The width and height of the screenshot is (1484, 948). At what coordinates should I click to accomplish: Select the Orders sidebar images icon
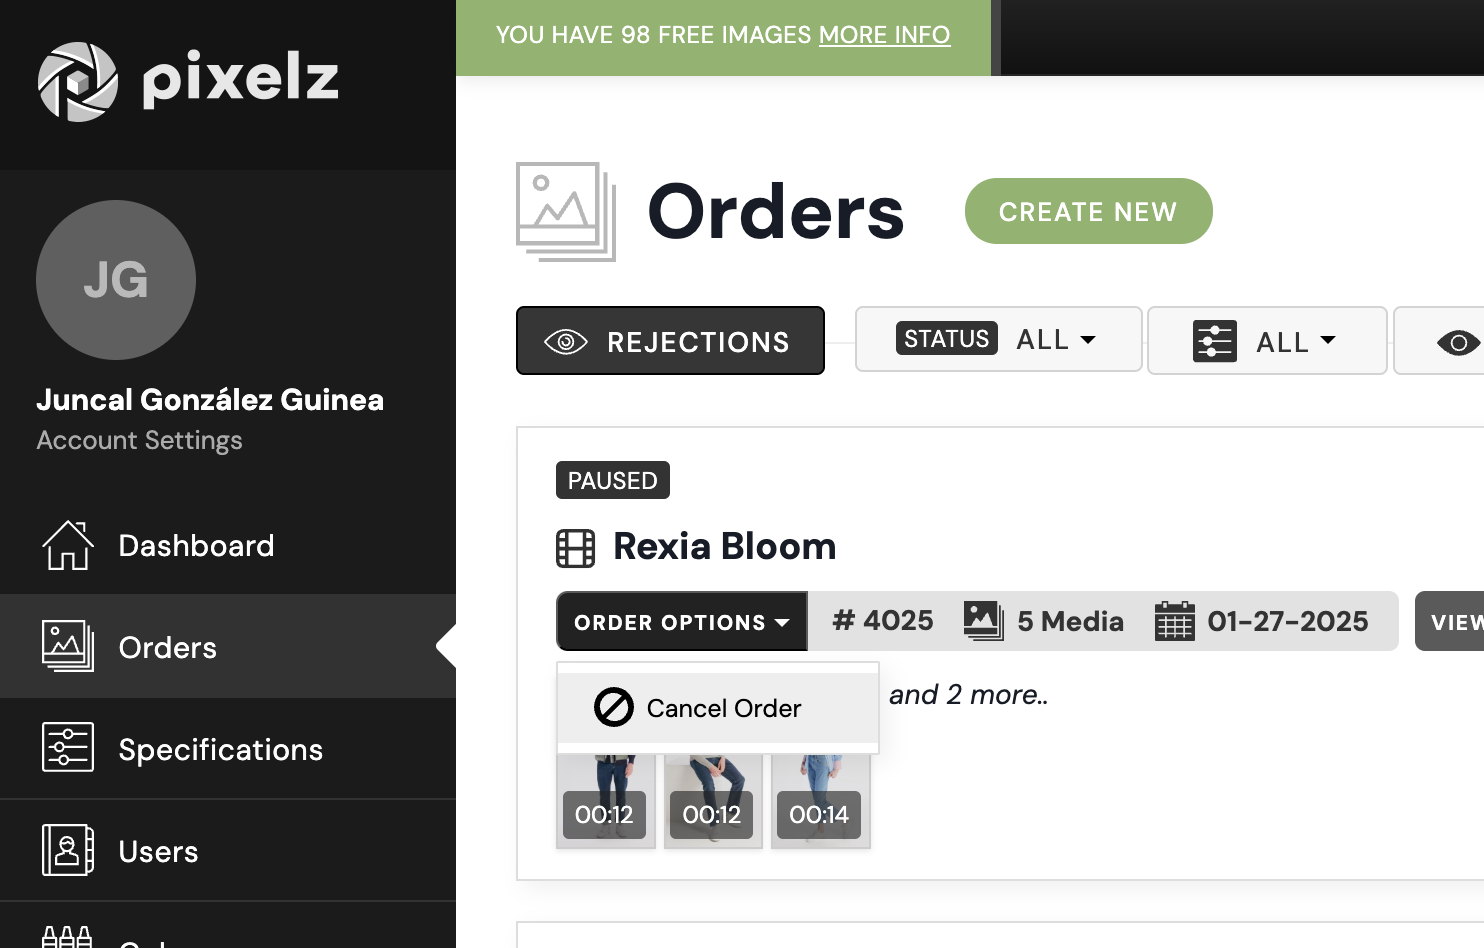pos(68,646)
